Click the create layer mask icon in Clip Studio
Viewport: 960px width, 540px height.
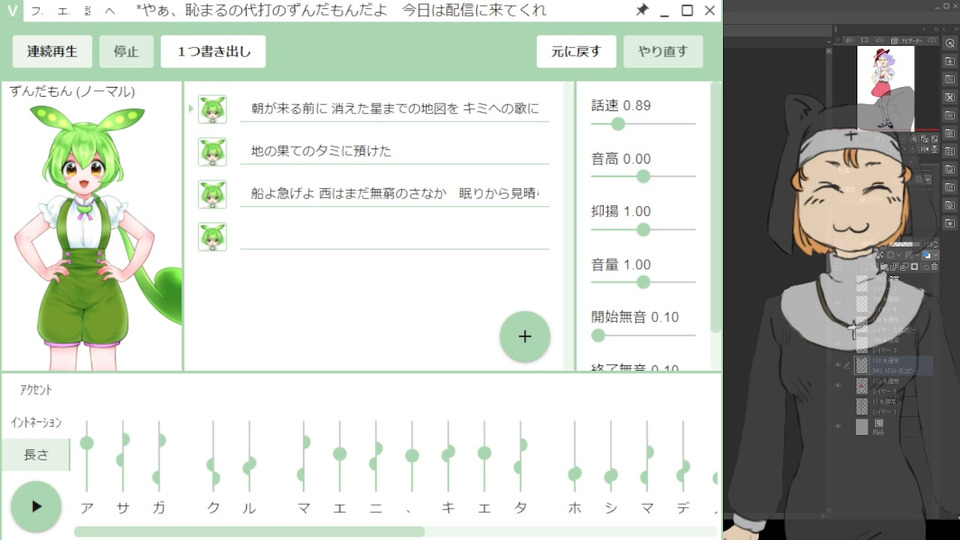pos(915,267)
